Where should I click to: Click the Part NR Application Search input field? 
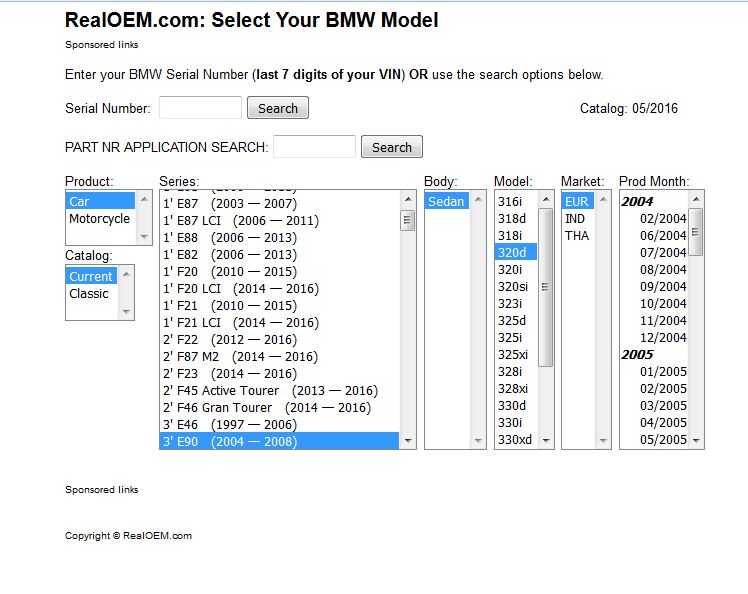[x=314, y=146]
